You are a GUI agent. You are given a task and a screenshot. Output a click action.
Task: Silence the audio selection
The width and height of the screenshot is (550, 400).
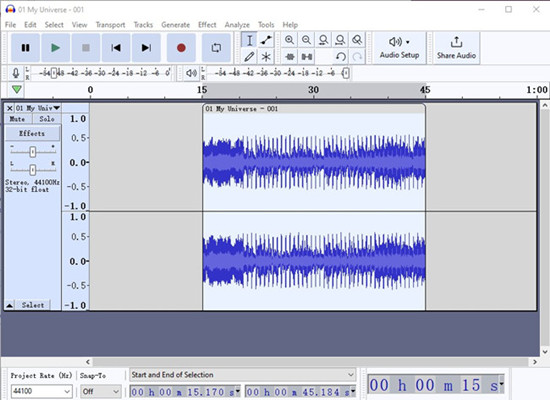tap(307, 56)
